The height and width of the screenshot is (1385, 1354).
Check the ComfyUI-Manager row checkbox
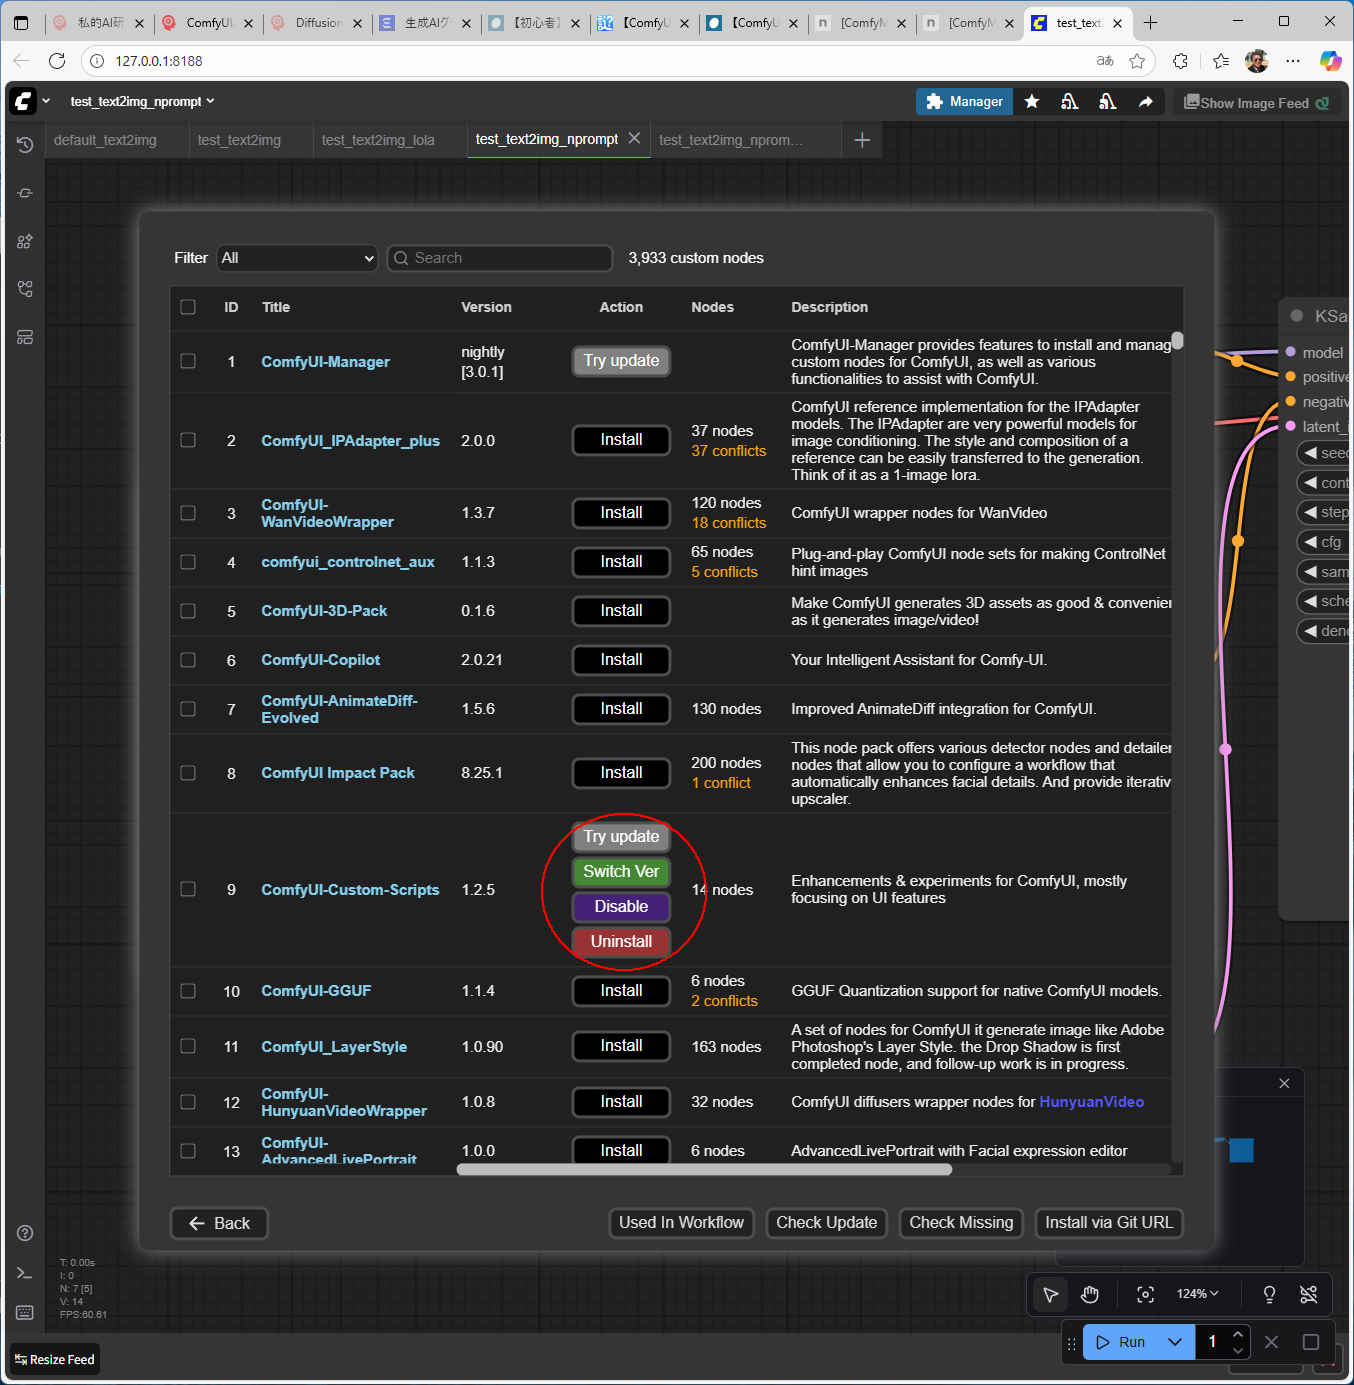point(188,361)
